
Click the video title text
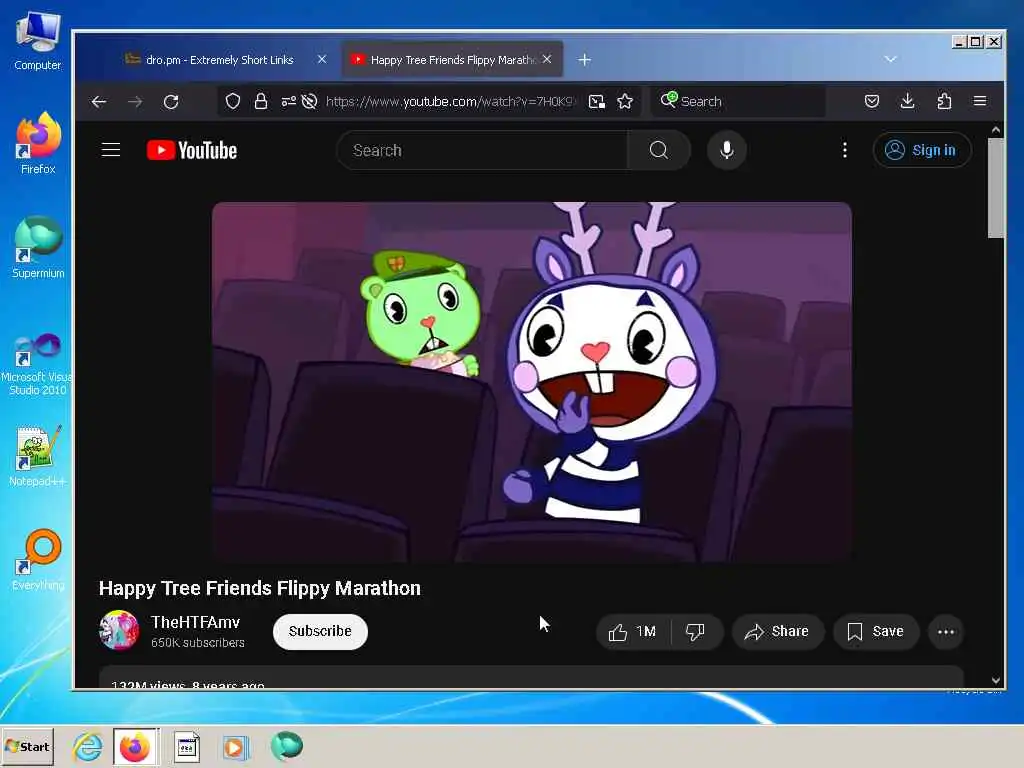click(259, 588)
